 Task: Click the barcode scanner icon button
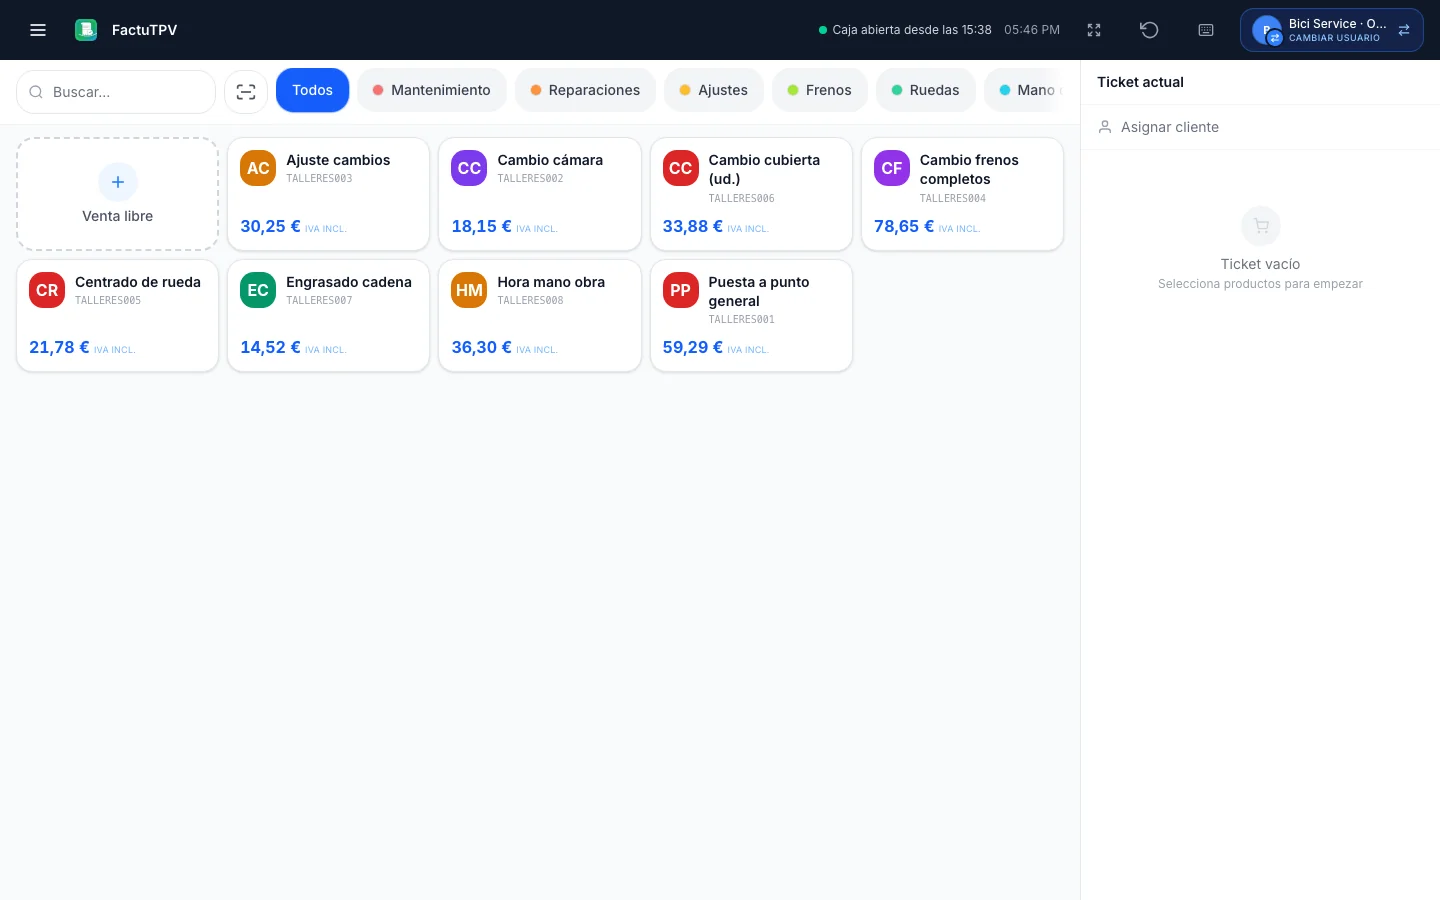pyautogui.click(x=246, y=92)
